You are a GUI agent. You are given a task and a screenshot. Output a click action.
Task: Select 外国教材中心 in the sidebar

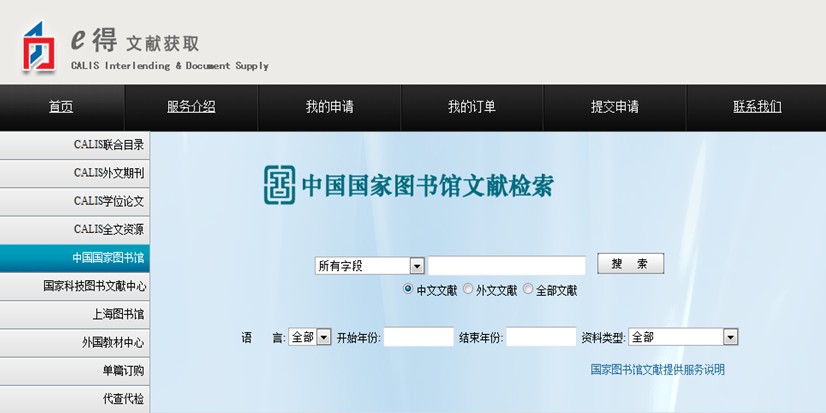[x=74, y=343]
